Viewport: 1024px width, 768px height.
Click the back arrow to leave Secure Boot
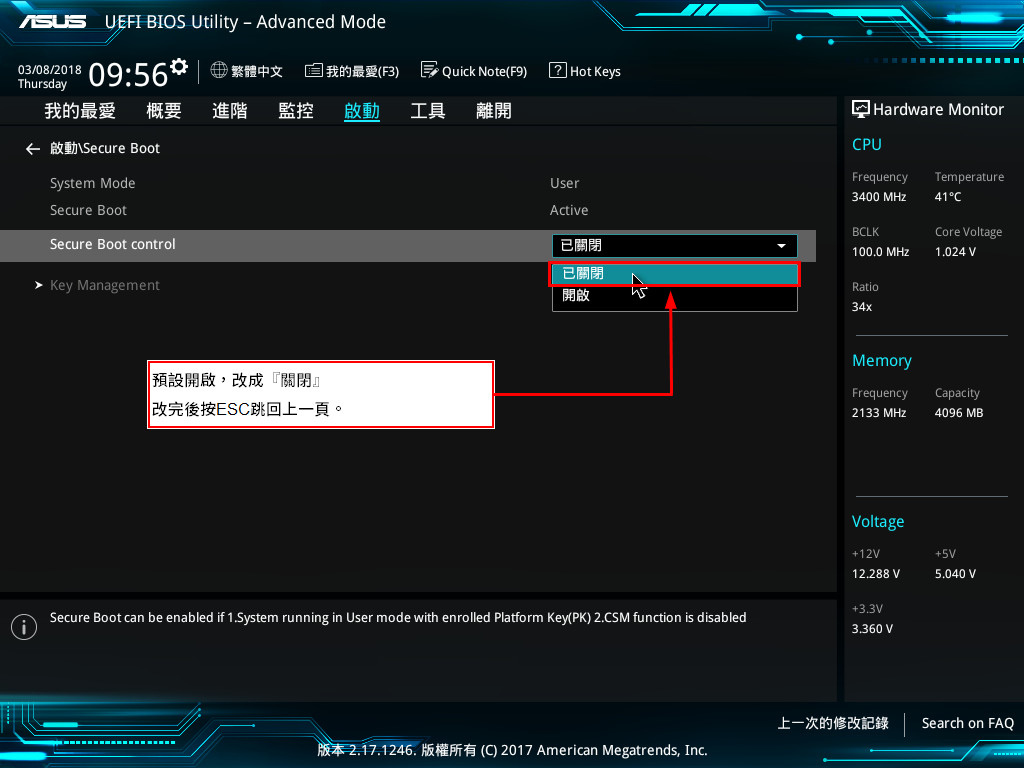(x=33, y=149)
